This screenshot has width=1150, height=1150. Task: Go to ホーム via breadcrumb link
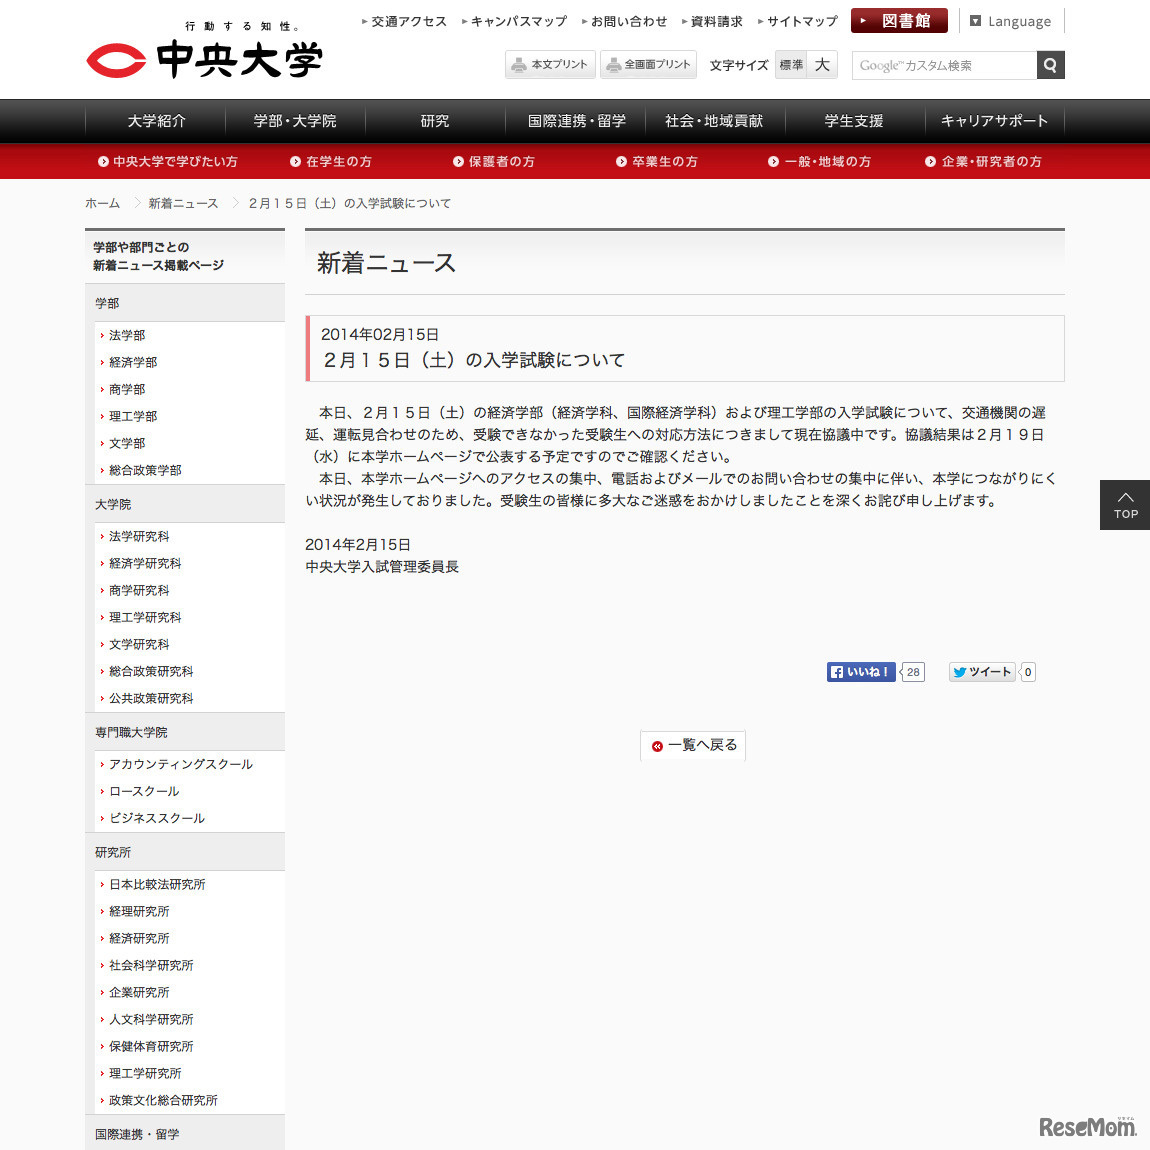click(x=102, y=203)
